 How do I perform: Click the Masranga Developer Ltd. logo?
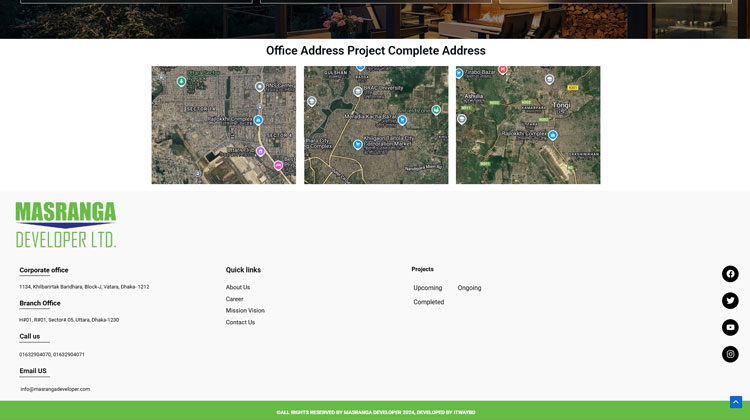click(x=66, y=225)
